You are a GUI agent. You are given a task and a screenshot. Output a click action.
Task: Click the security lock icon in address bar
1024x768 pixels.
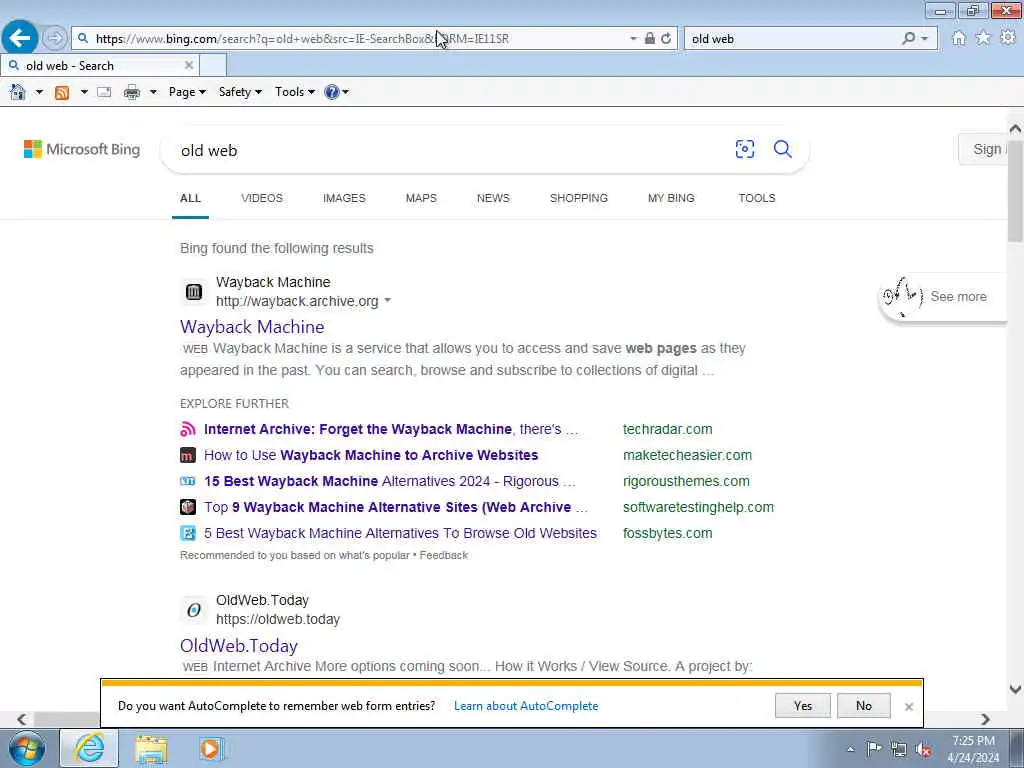[650, 39]
